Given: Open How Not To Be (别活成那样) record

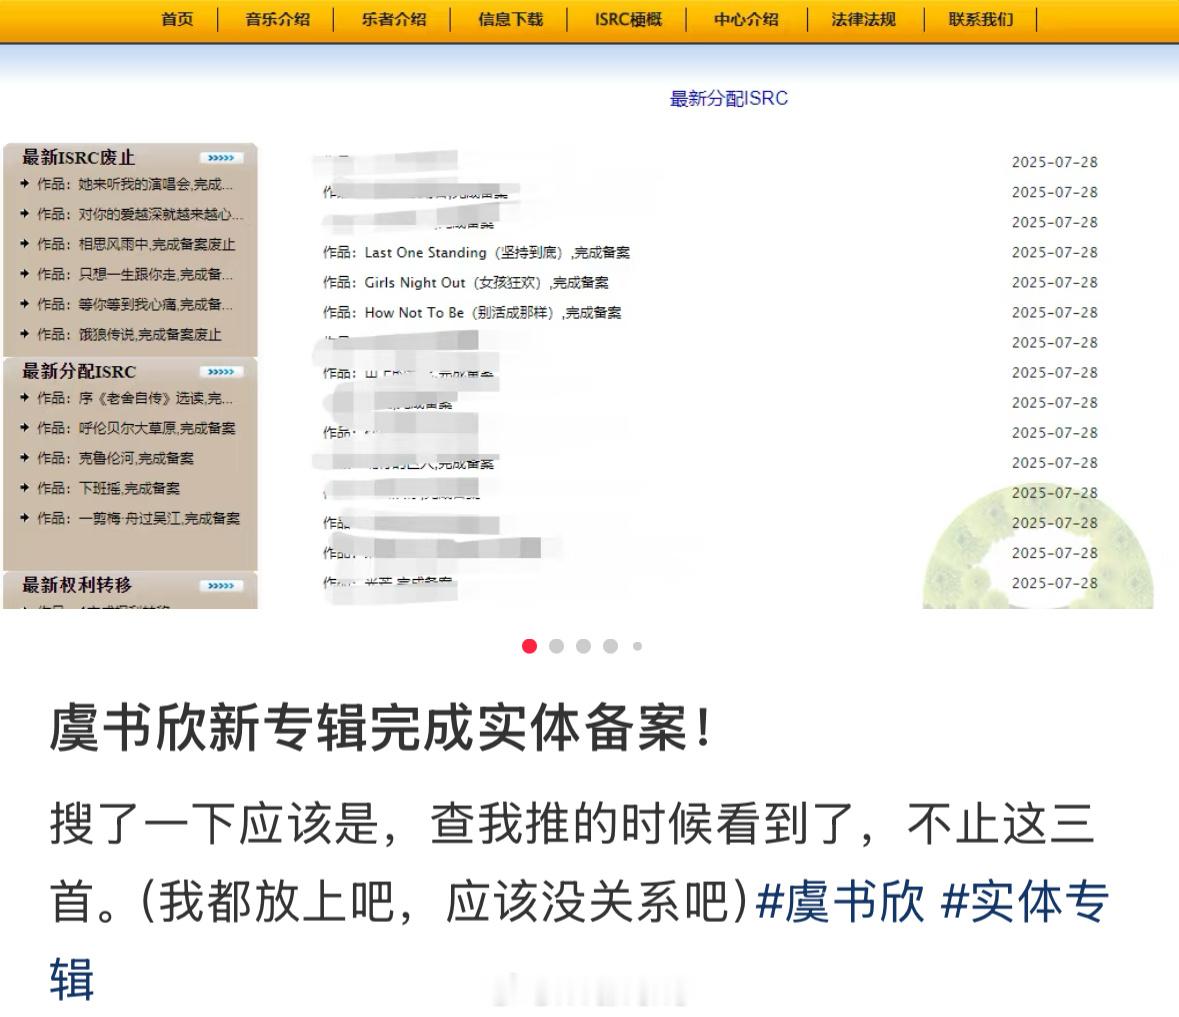Looking at the screenshot, I should [x=472, y=313].
